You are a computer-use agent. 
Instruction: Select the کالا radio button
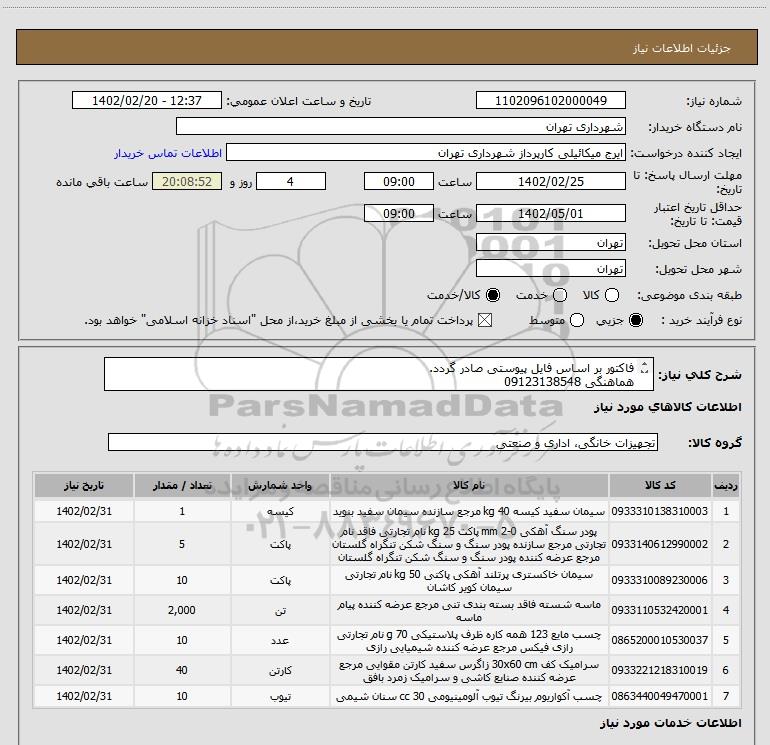(x=612, y=295)
